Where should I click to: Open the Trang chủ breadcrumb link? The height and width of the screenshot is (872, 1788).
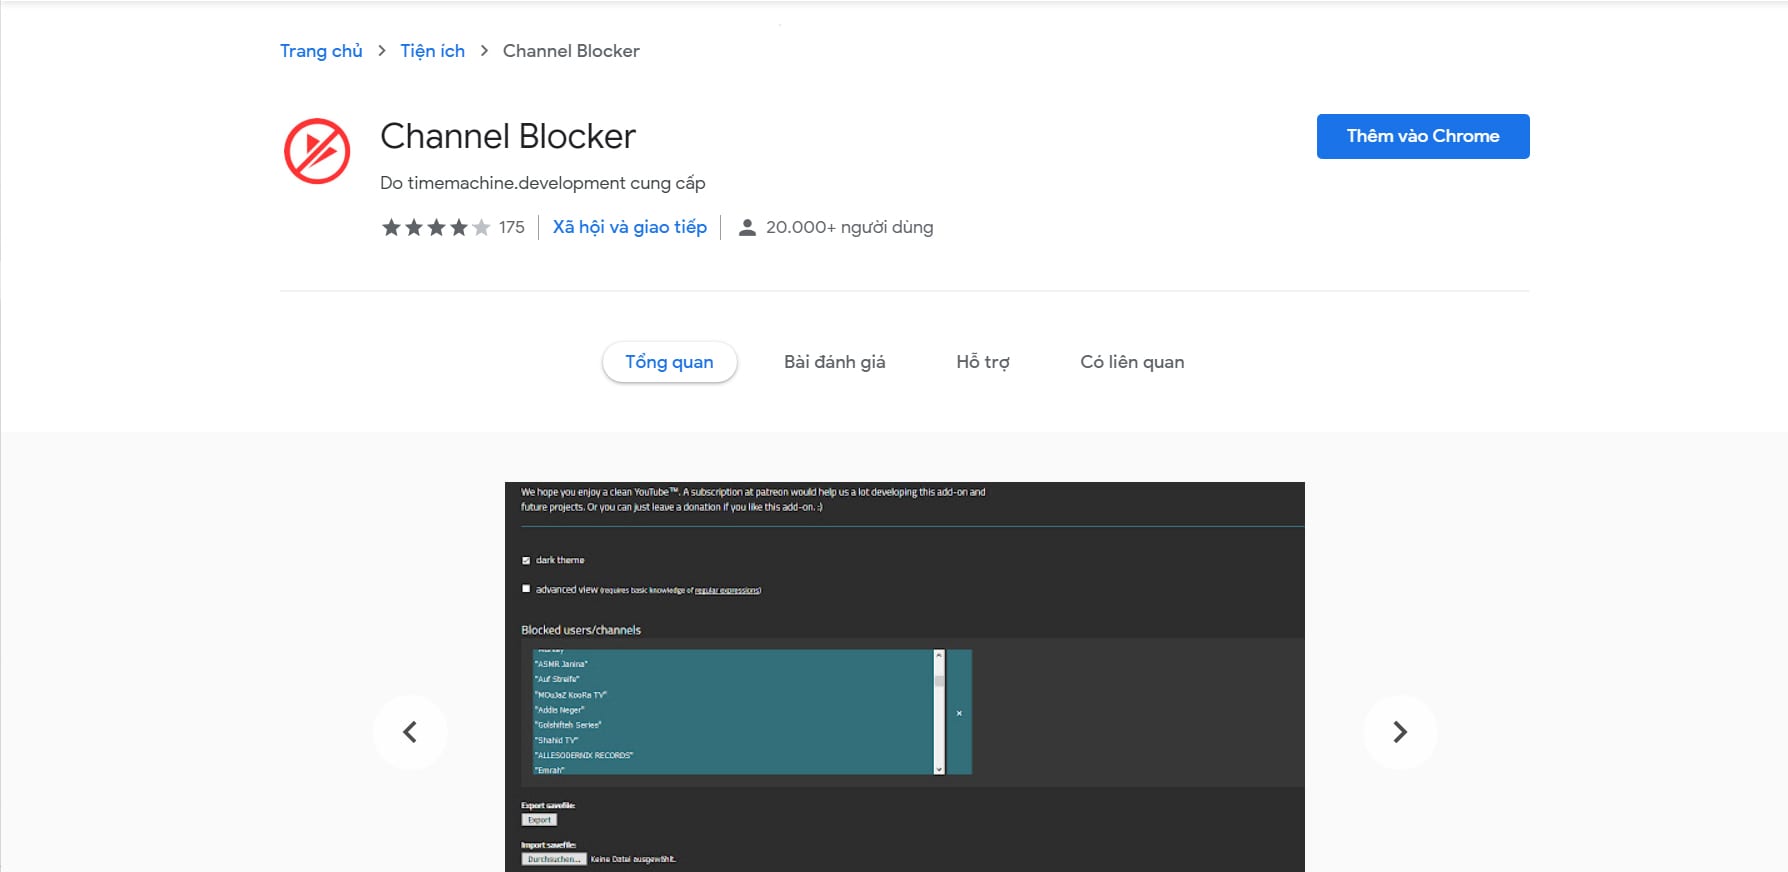(321, 51)
